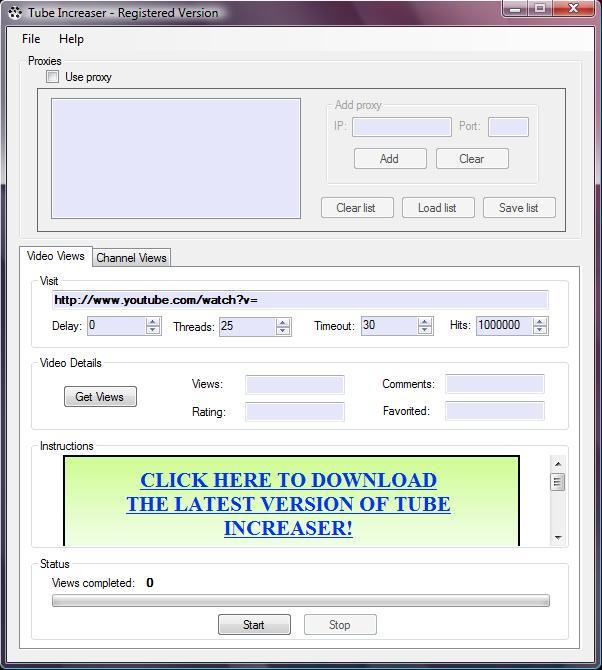Click the Save list button
This screenshot has width=602, height=670.
point(519,208)
